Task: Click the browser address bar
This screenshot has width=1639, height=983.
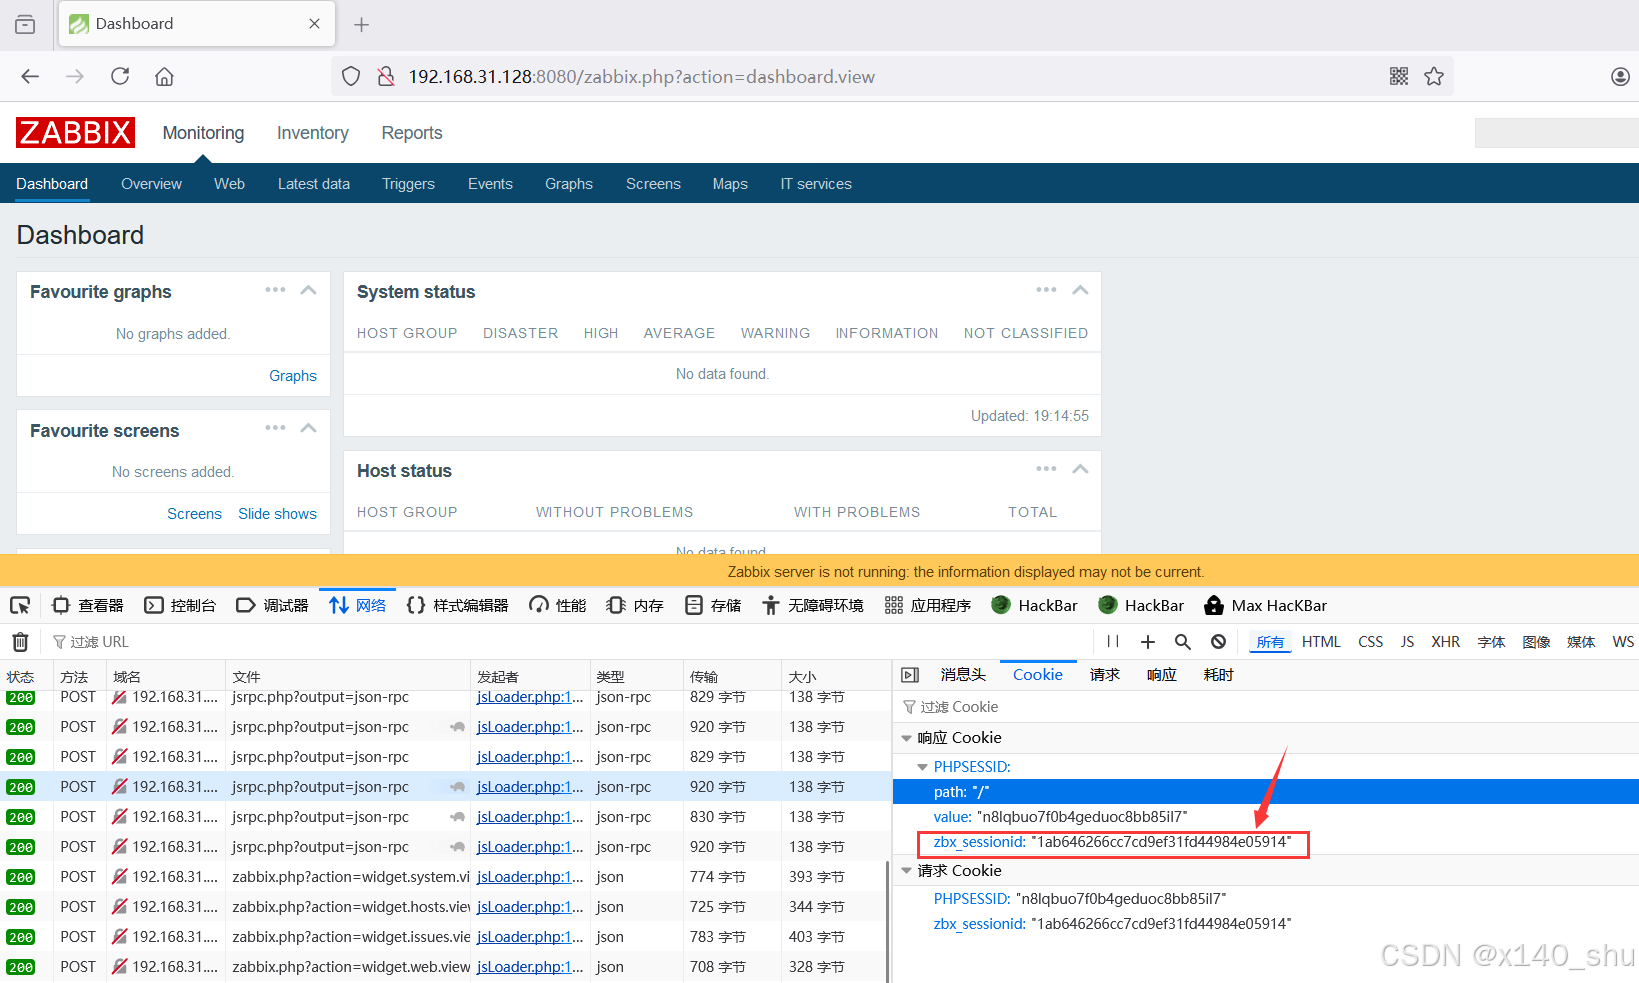Action: coord(890,76)
